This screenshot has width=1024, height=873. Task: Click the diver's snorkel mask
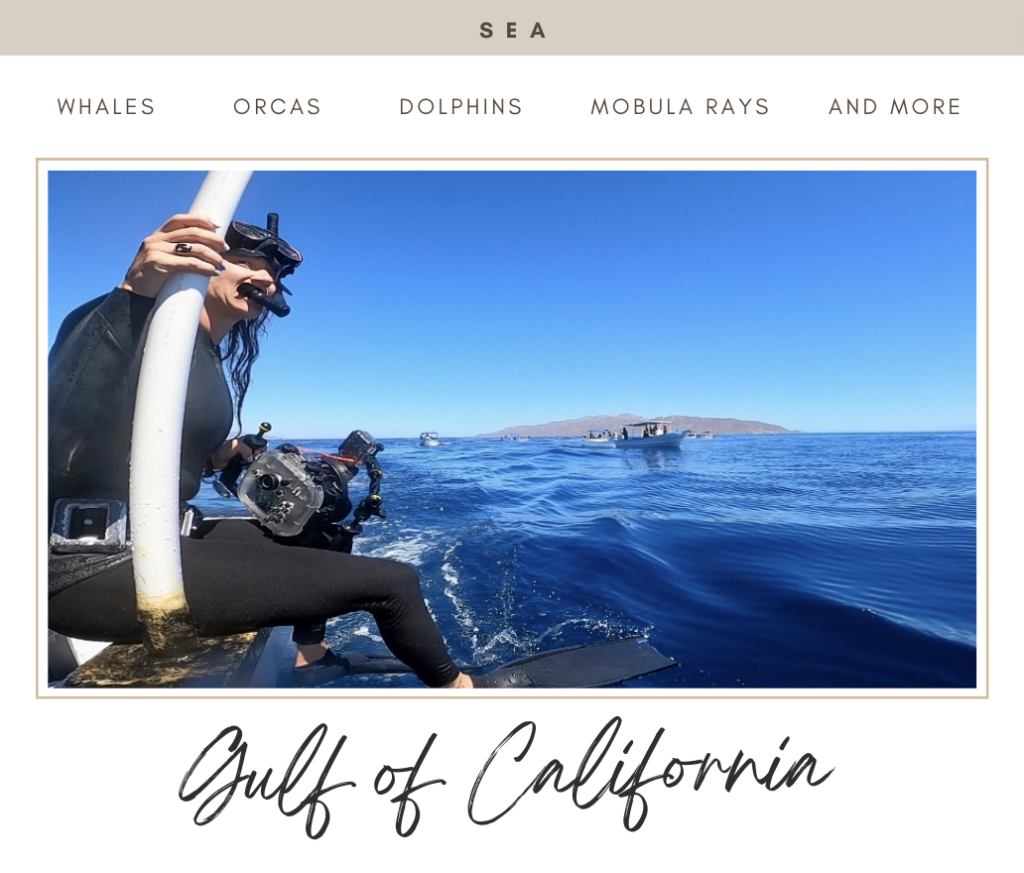[266, 246]
